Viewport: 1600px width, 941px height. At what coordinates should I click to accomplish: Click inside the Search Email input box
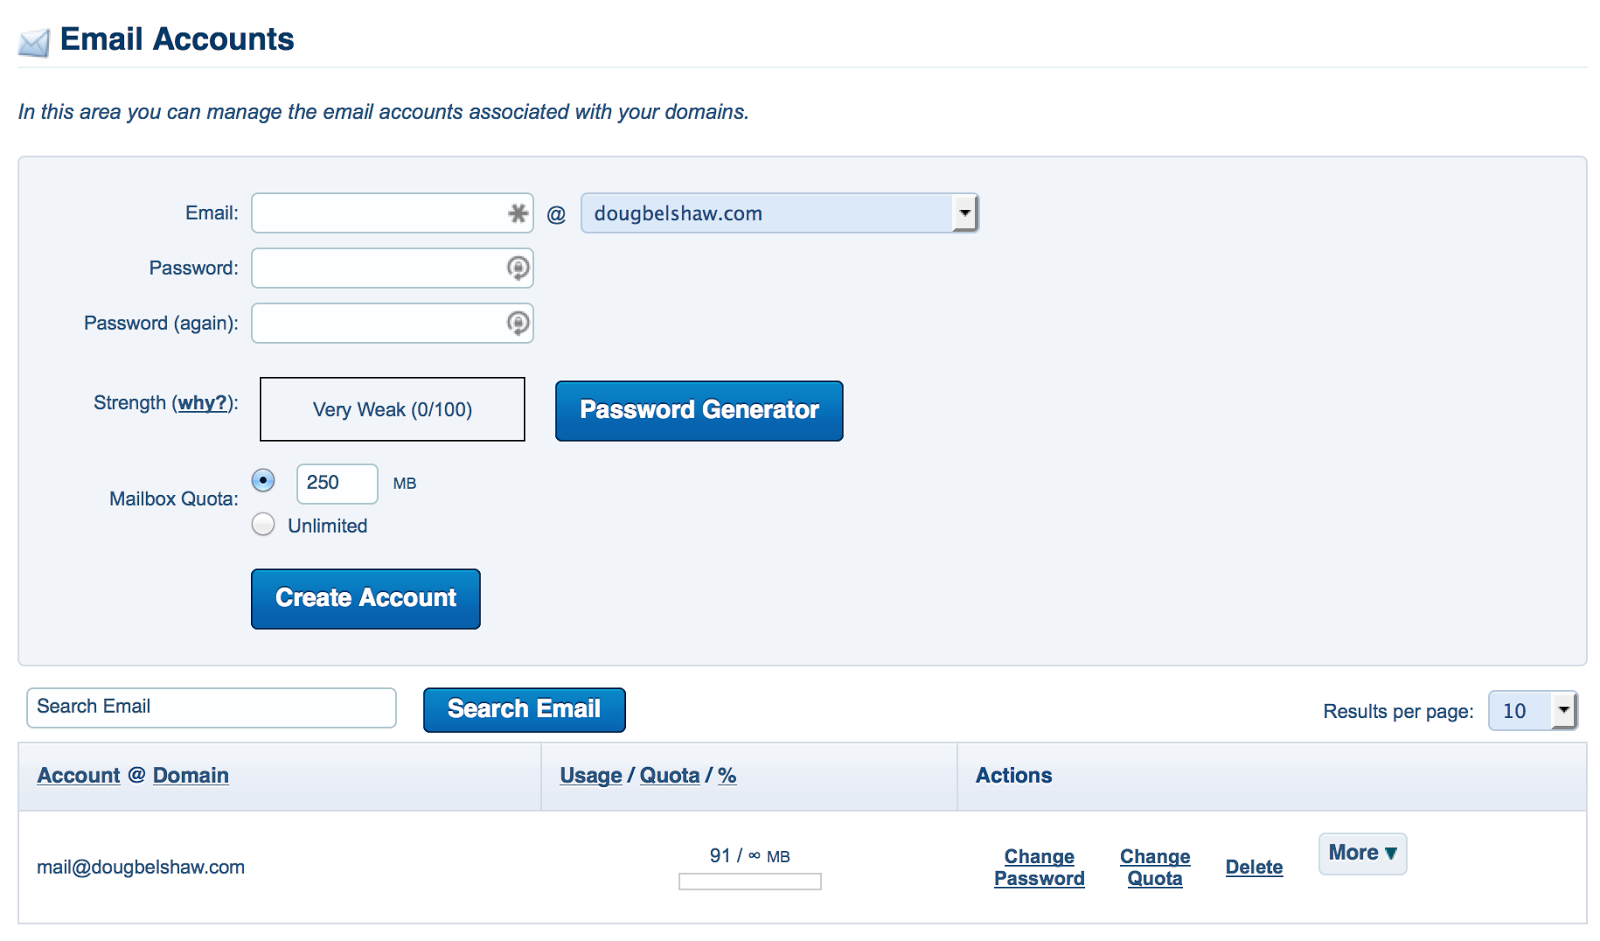point(210,707)
